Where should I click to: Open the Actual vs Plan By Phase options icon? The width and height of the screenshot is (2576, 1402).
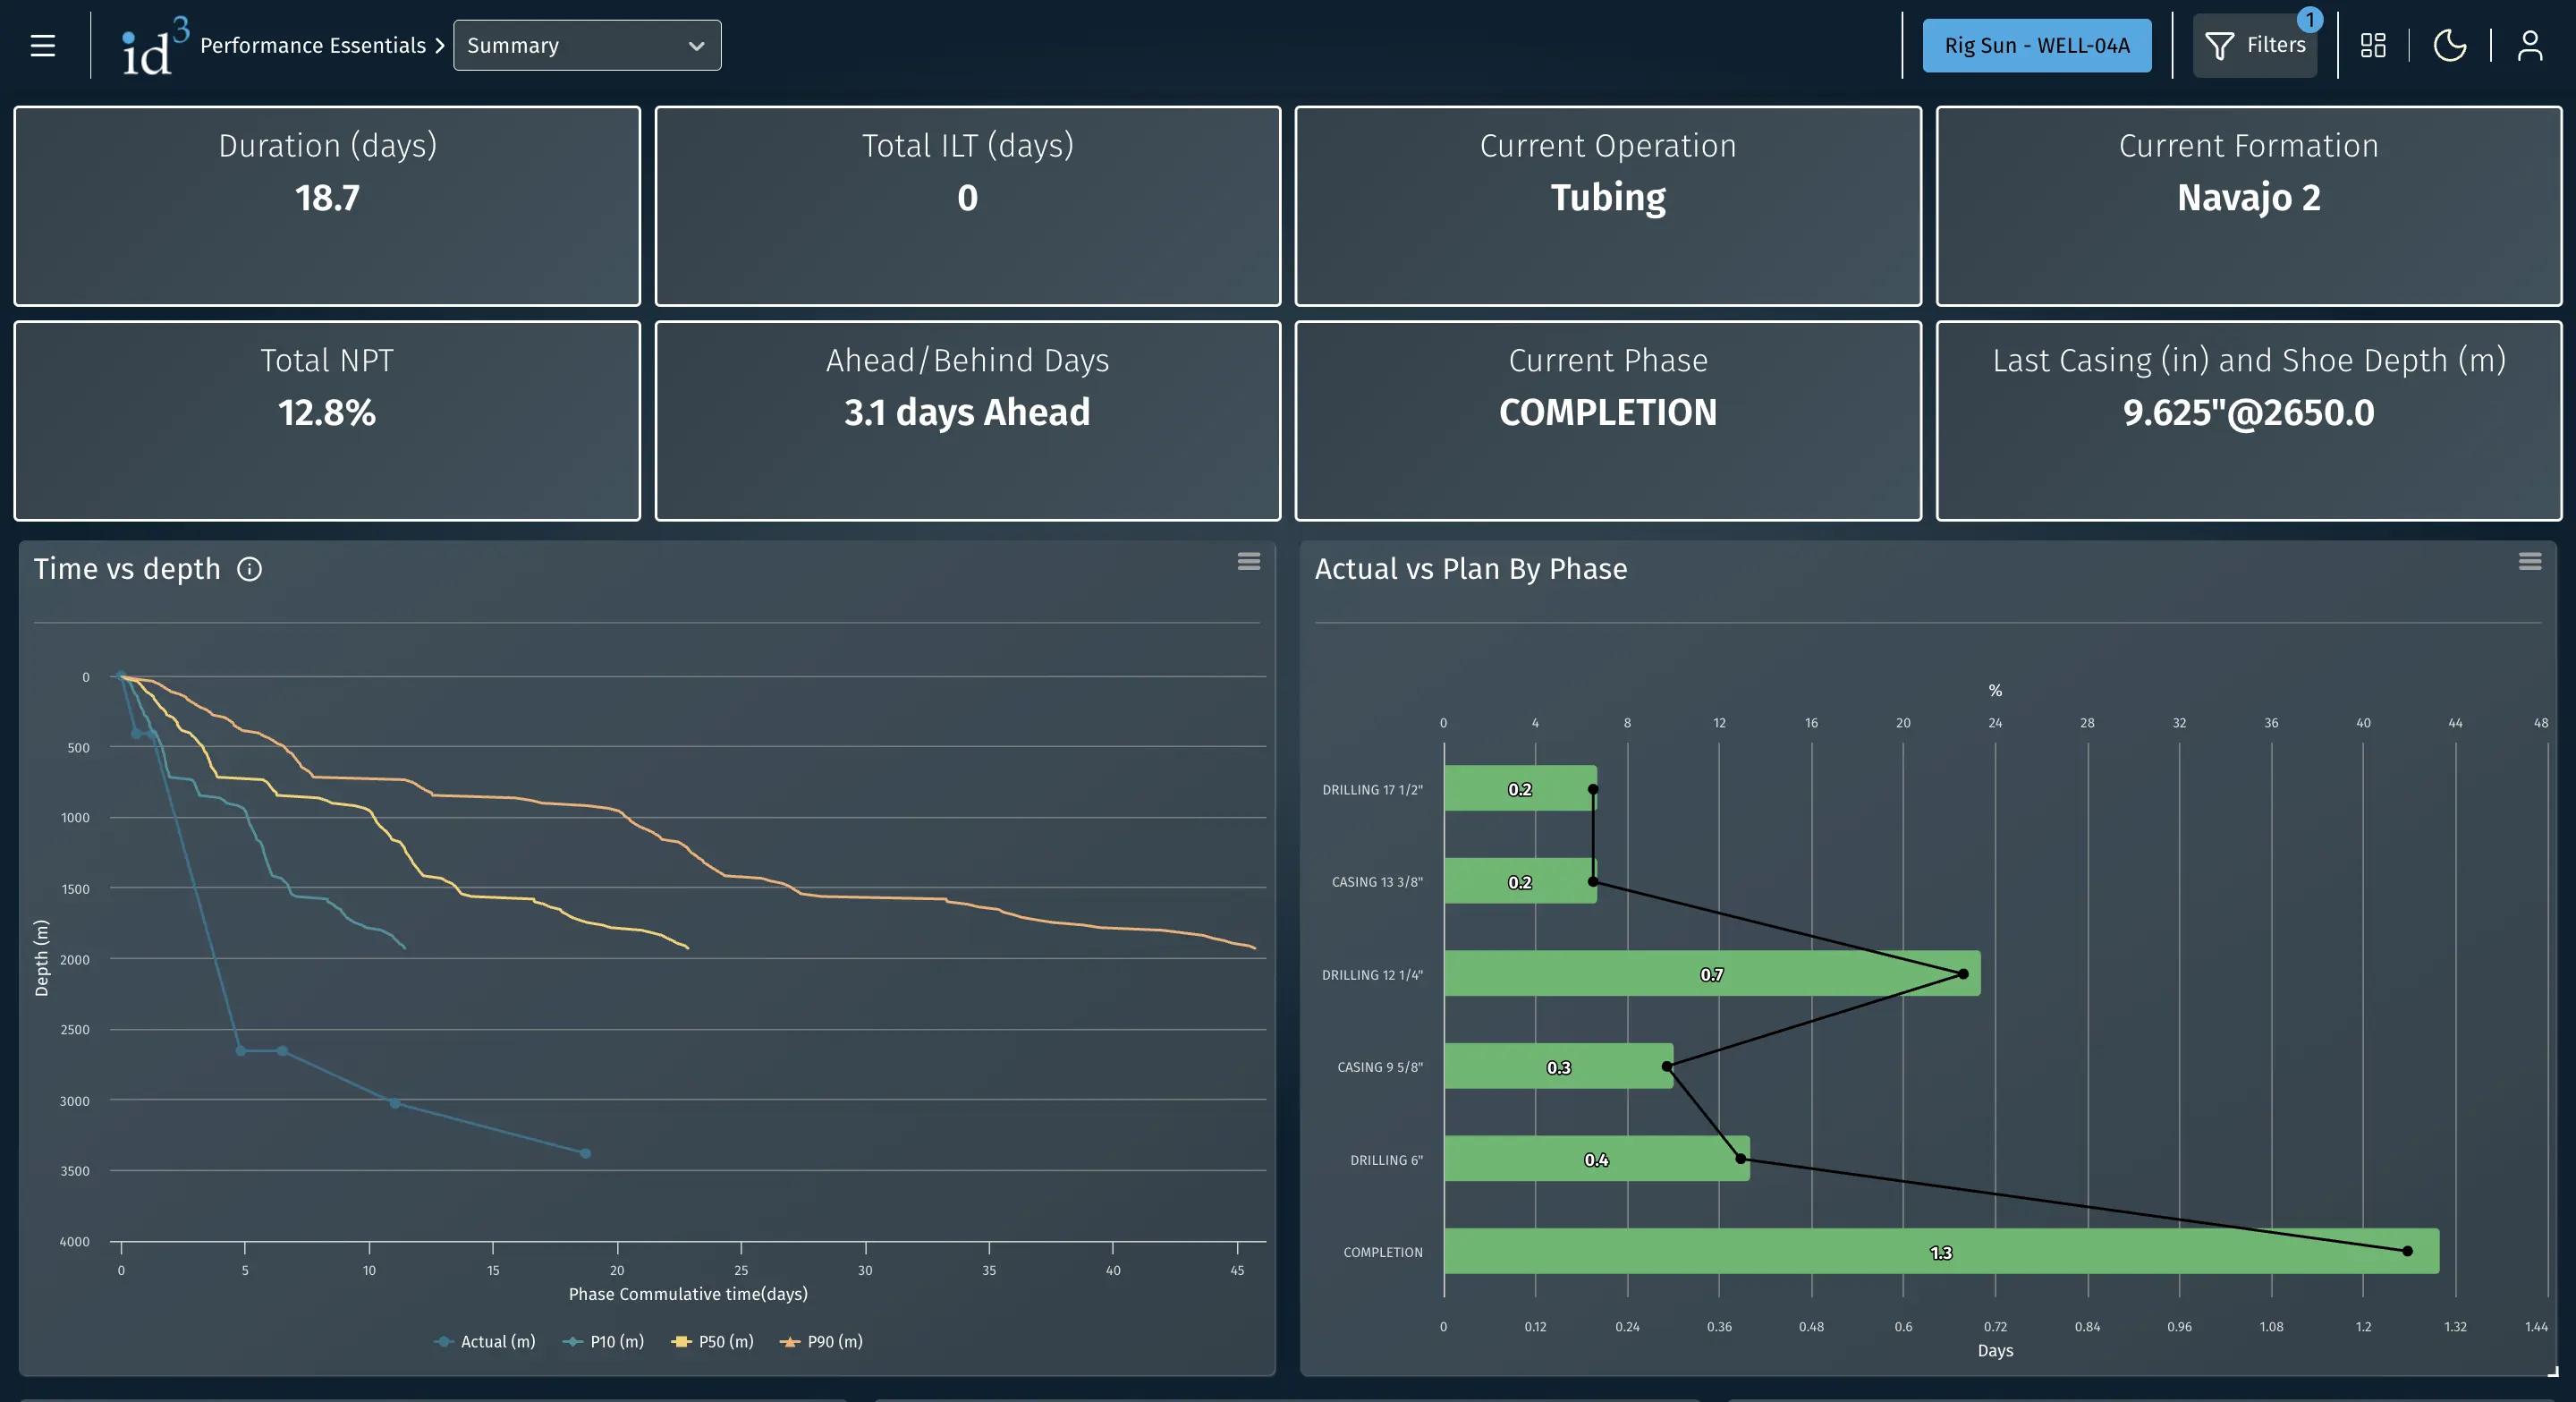2529,562
